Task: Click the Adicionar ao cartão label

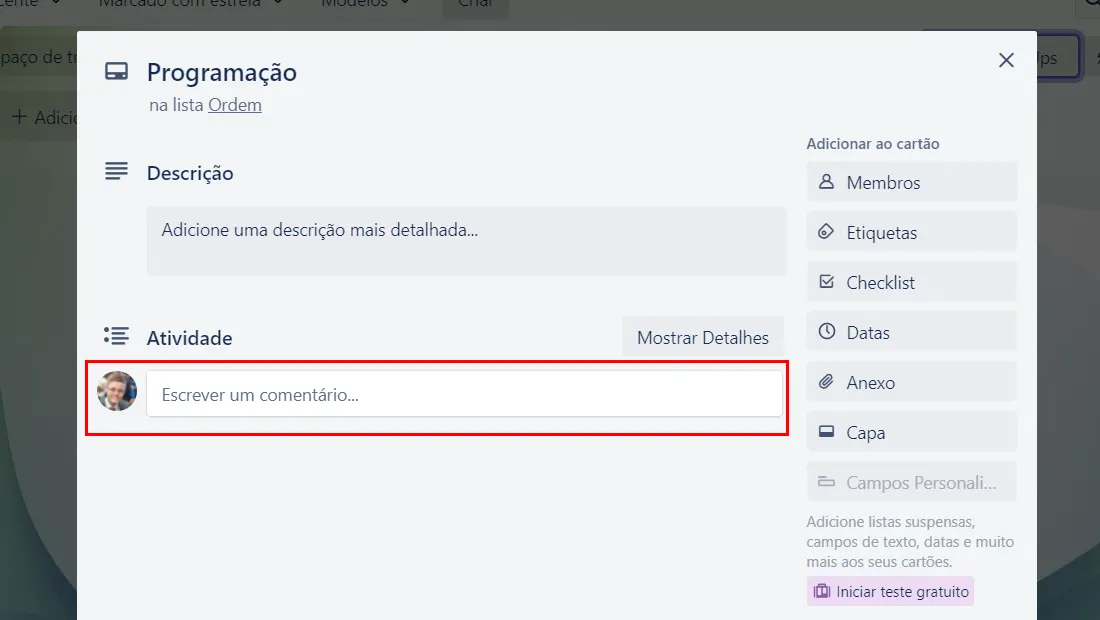Action: [873, 144]
